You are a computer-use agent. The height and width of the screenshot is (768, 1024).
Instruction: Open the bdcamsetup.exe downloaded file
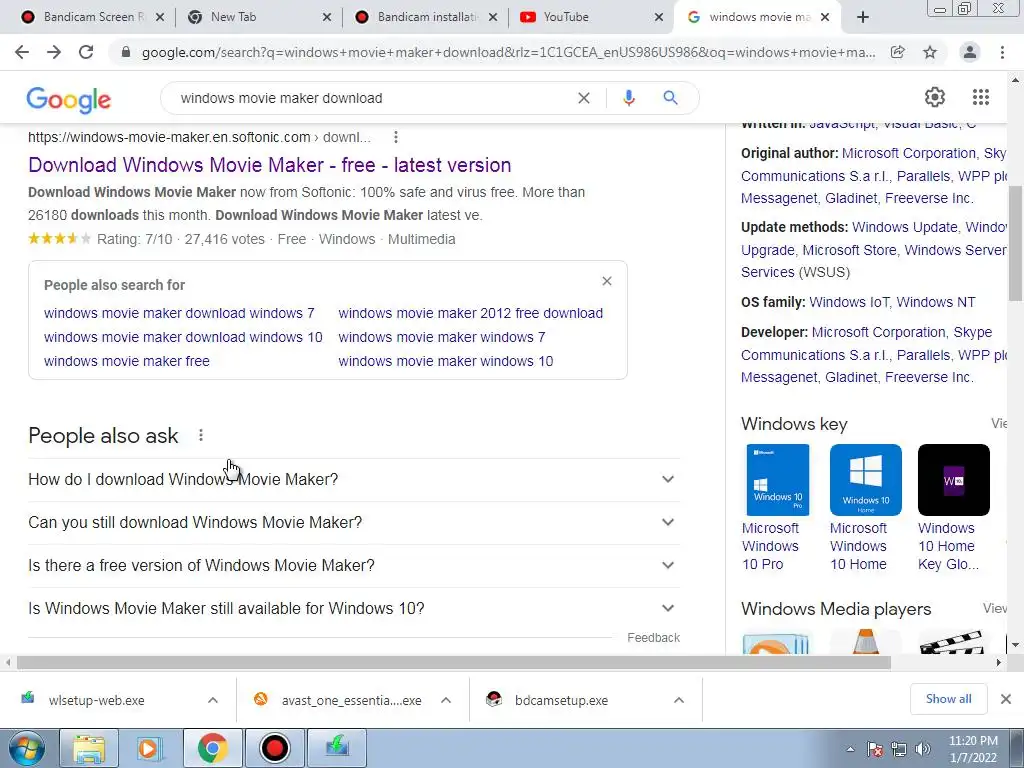point(561,700)
